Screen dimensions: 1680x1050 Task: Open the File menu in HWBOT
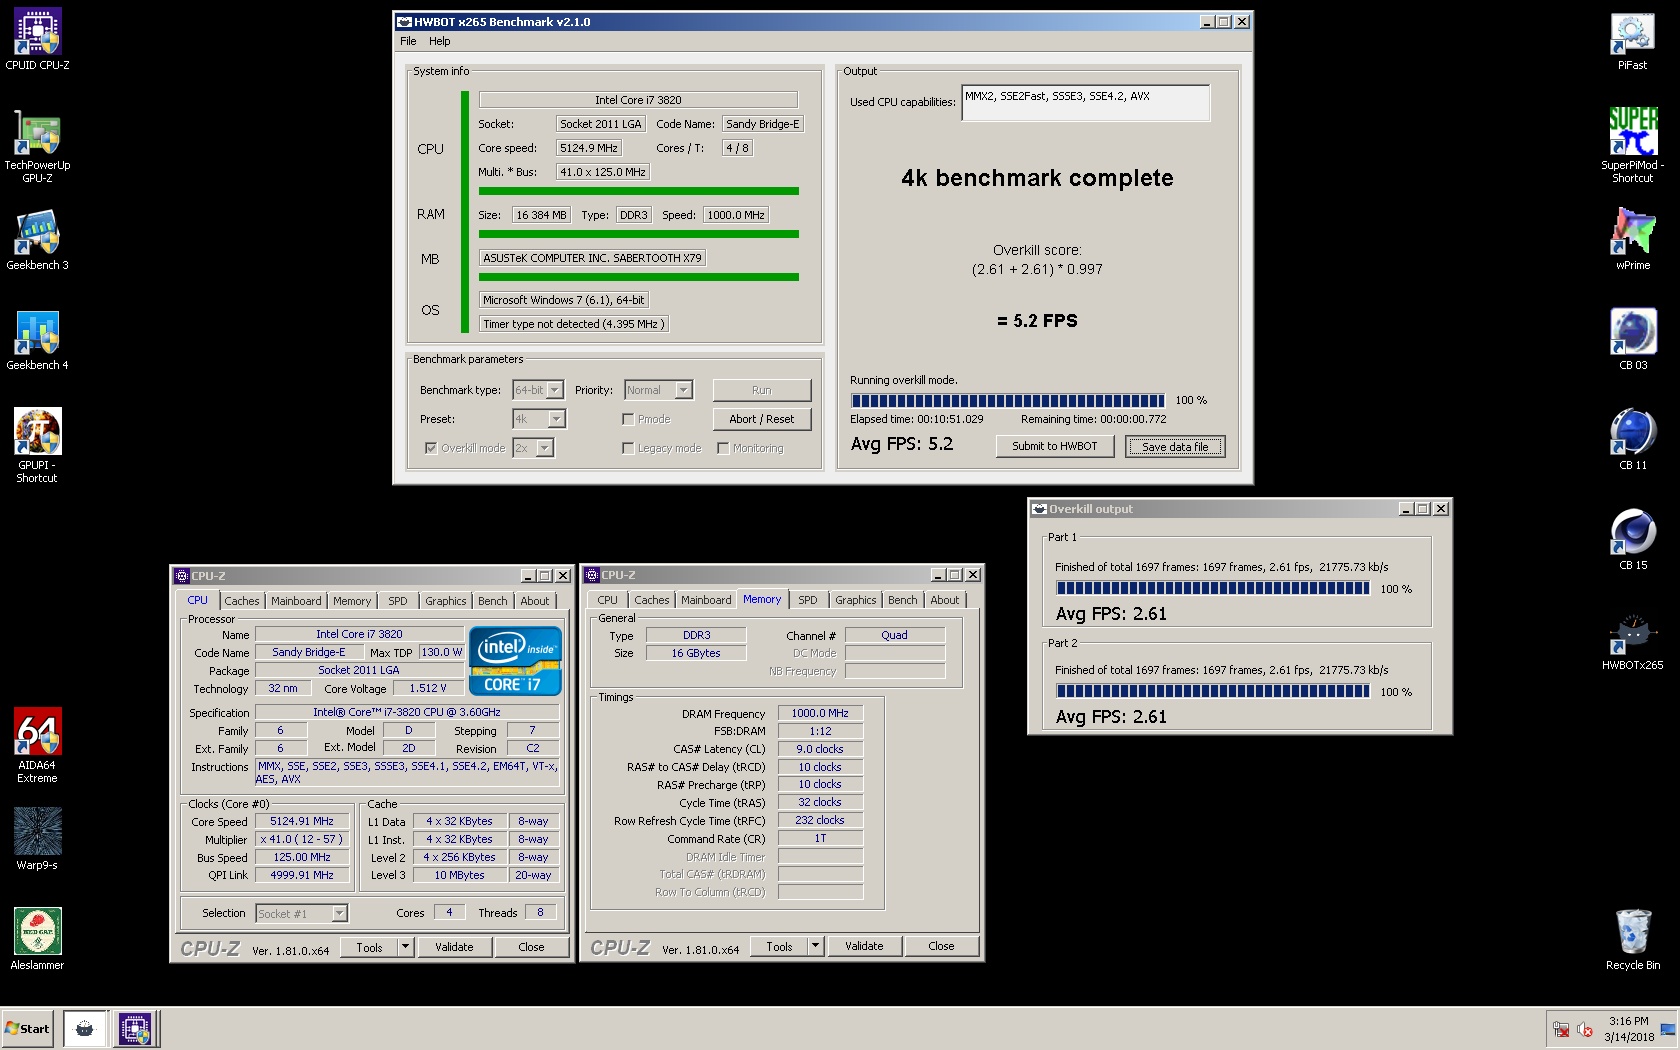tap(408, 41)
